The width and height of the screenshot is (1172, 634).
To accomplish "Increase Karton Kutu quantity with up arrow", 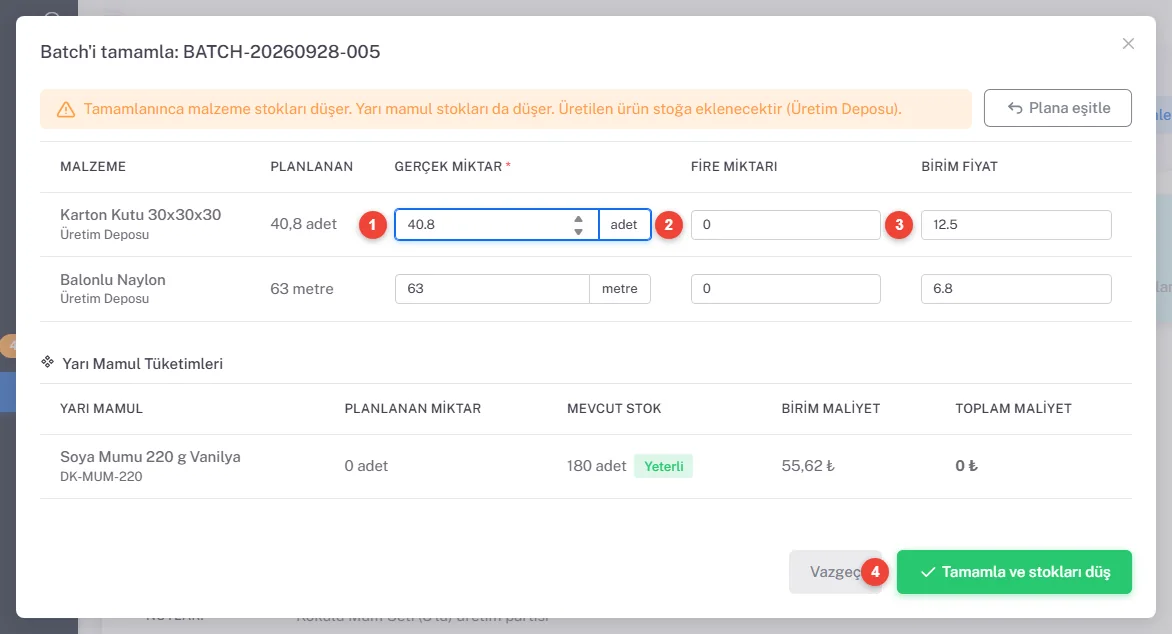I will pos(579,219).
